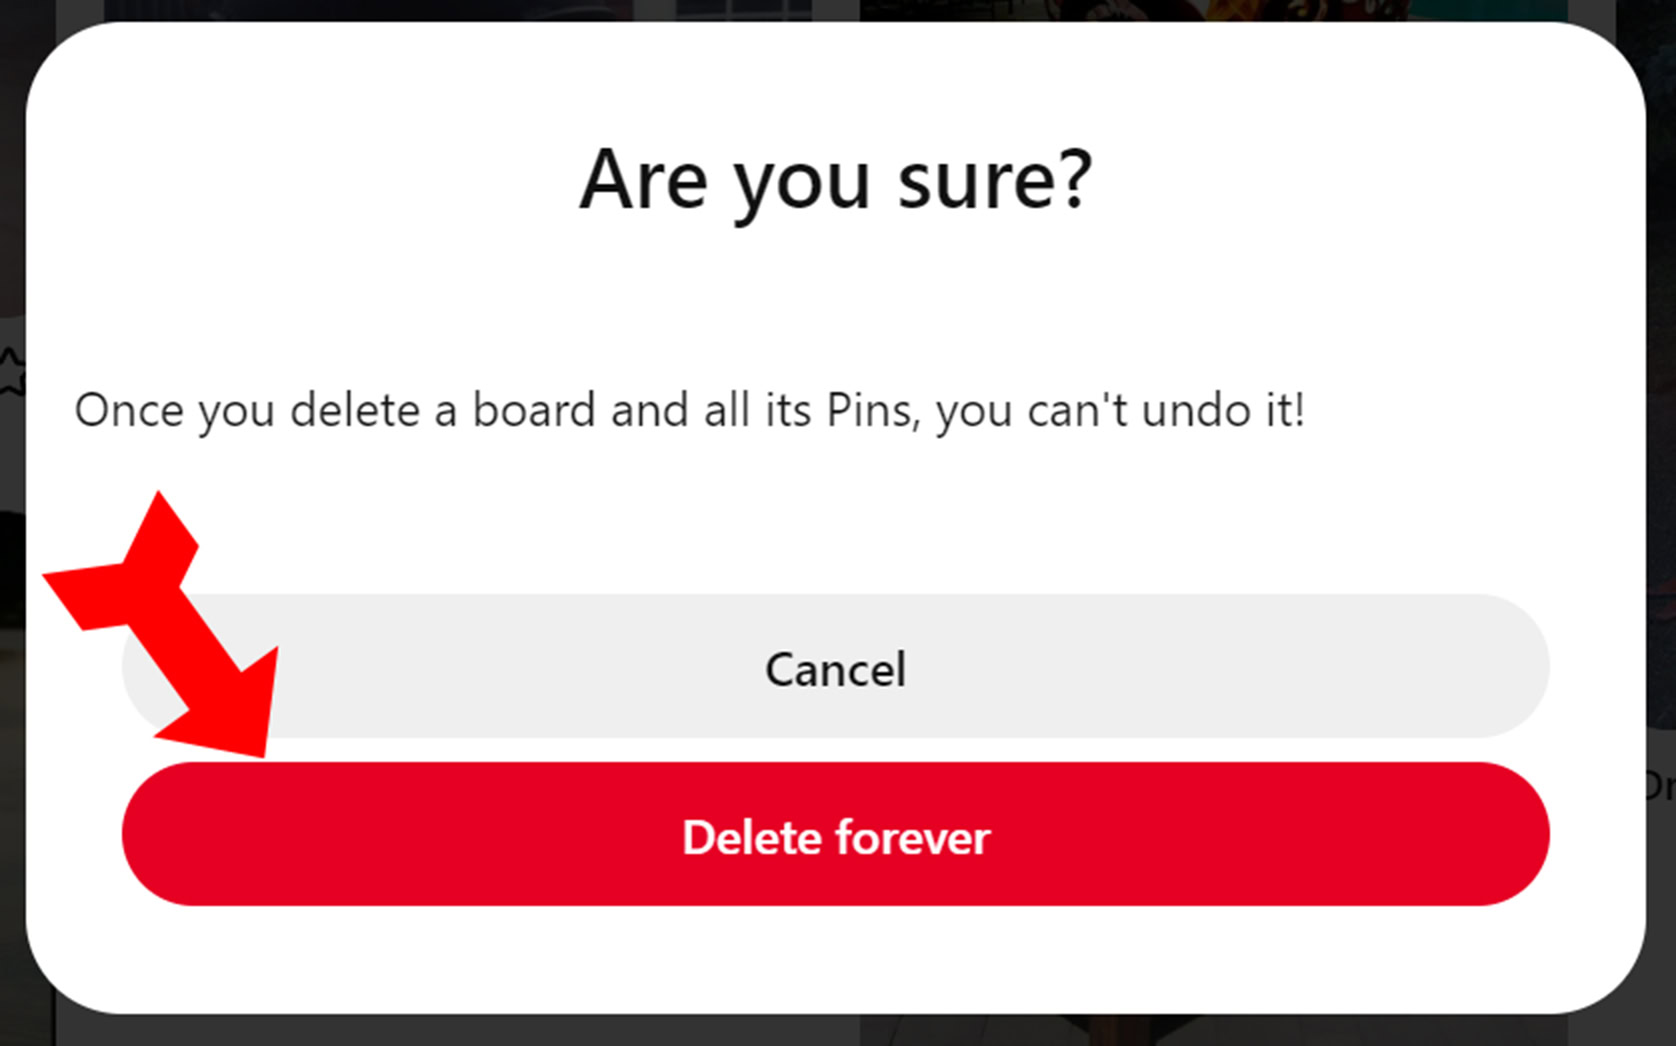Click the partially visible star icon
1676x1046 pixels.
click(11, 372)
